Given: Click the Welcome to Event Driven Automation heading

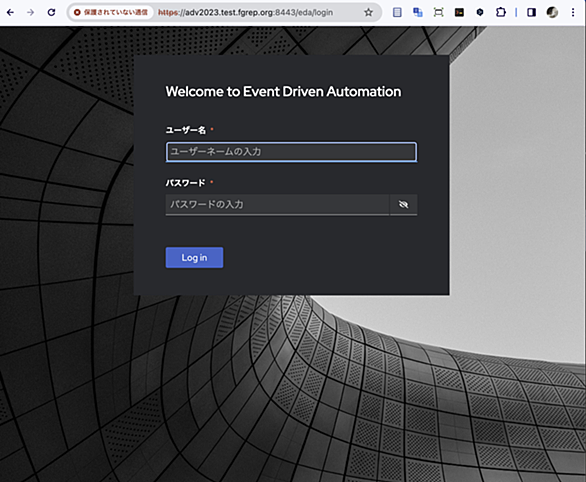Looking at the screenshot, I should (283, 92).
